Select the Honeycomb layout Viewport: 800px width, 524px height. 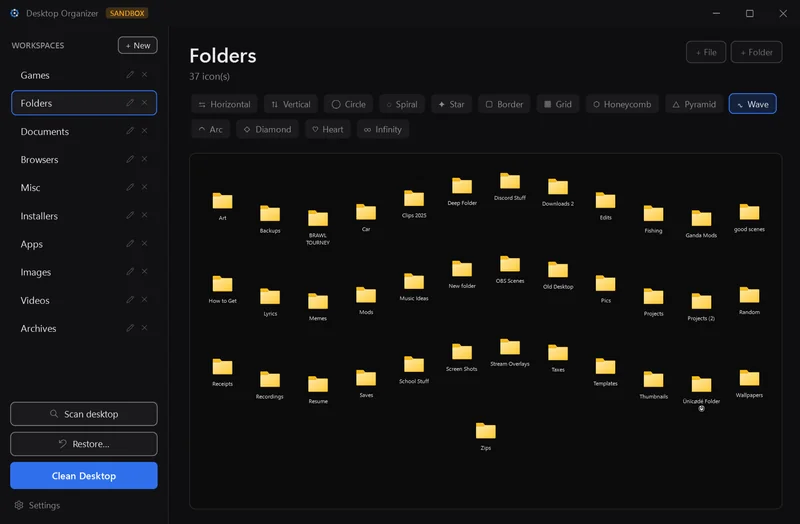point(622,104)
